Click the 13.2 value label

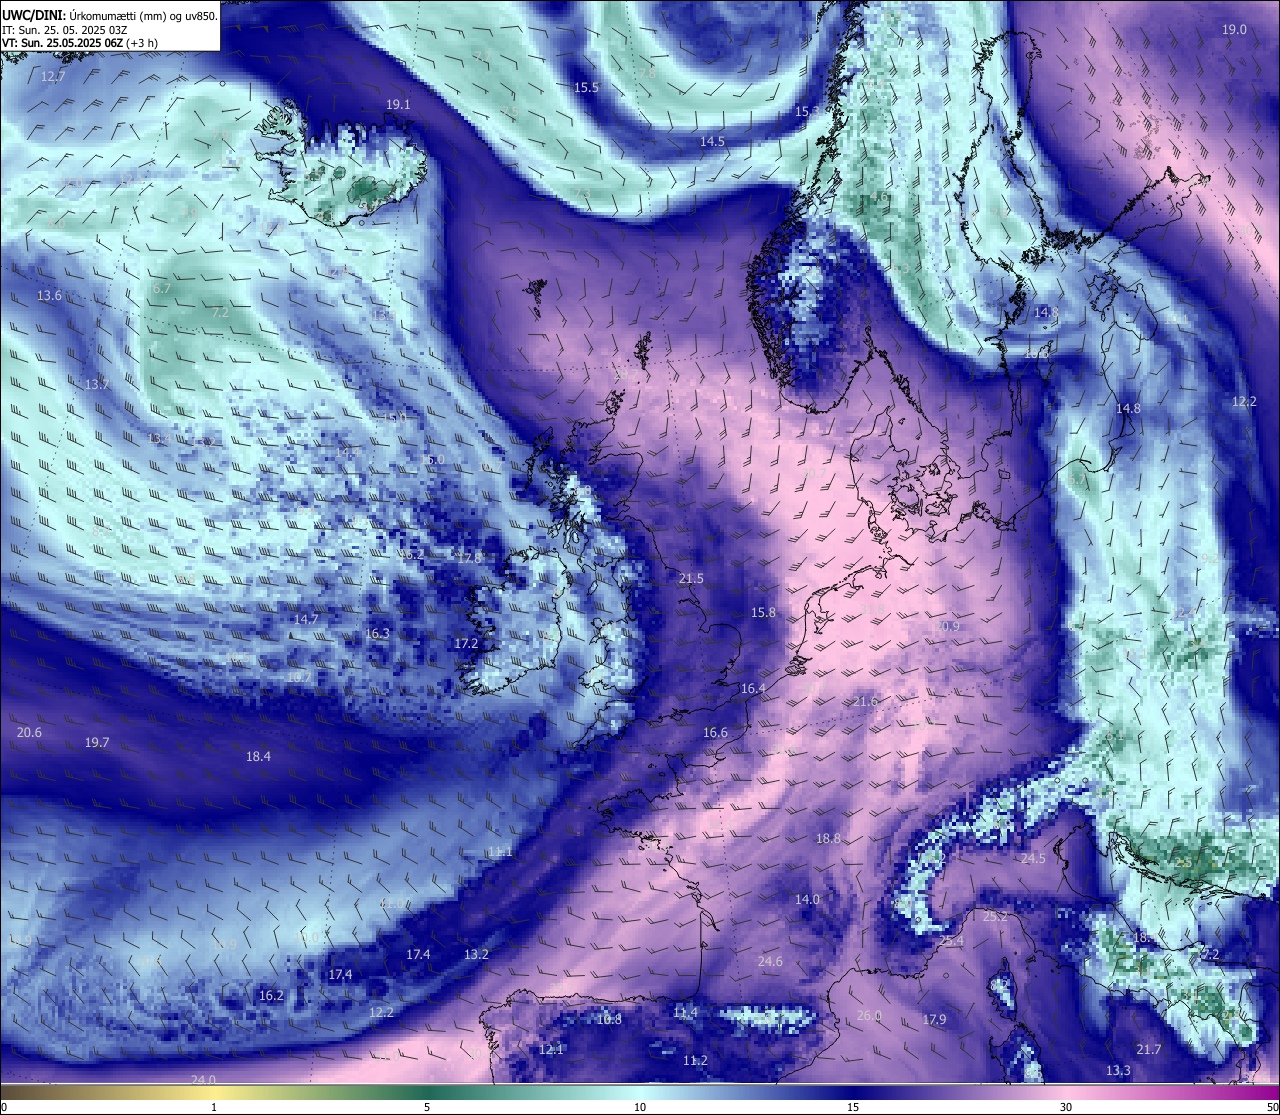click(476, 955)
